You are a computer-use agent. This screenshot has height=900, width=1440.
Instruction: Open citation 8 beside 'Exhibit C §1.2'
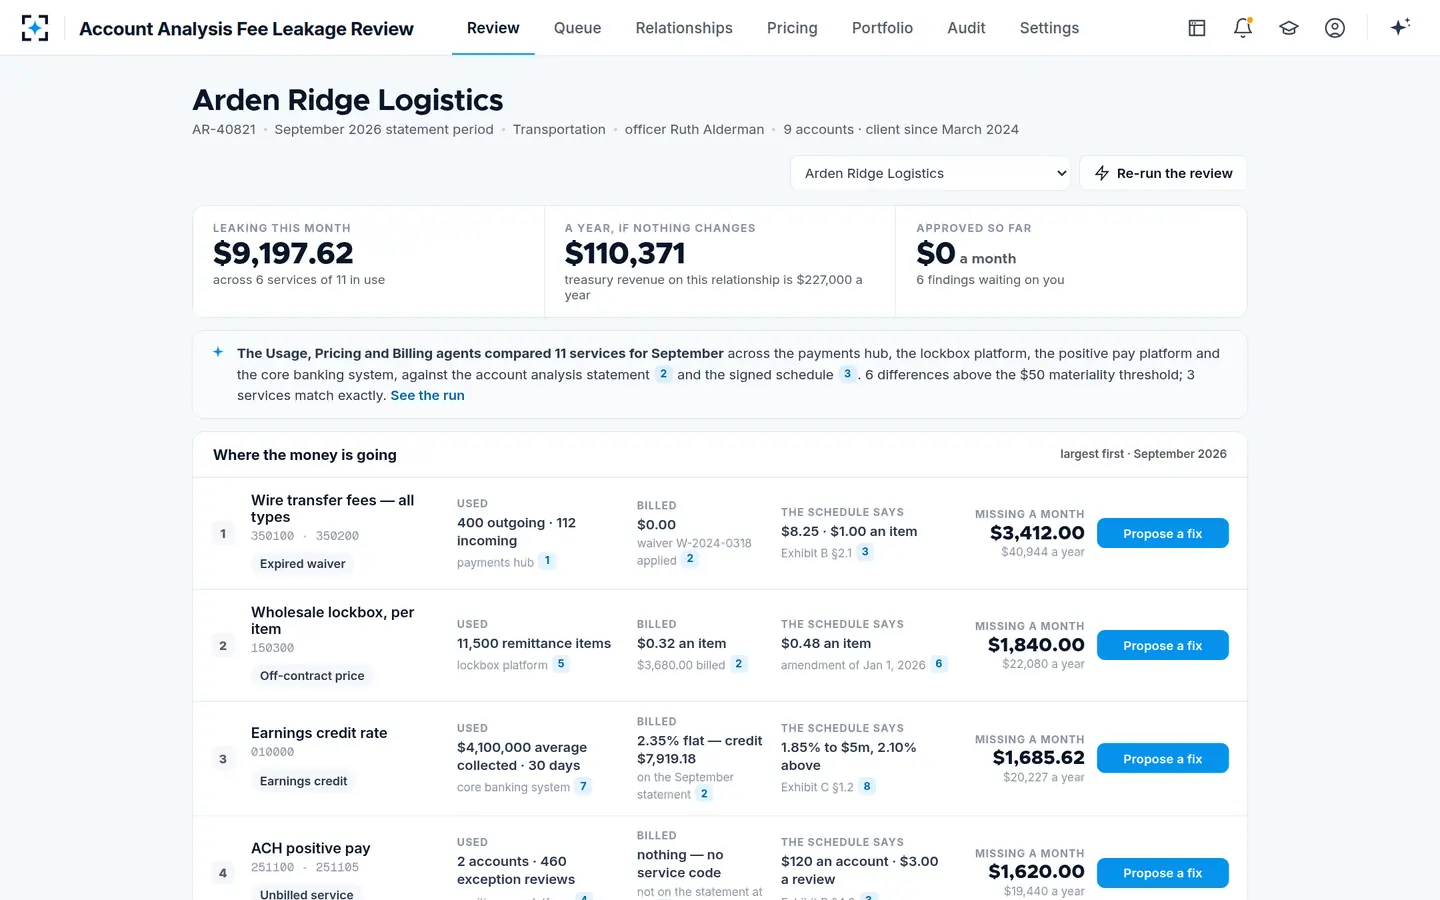867,786
